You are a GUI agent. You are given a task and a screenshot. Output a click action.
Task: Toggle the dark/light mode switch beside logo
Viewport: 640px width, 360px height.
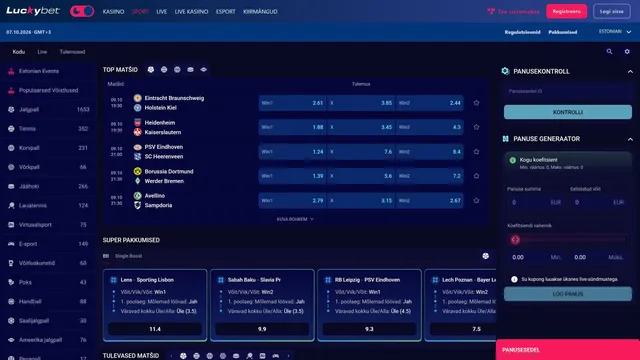[x=82, y=11]
